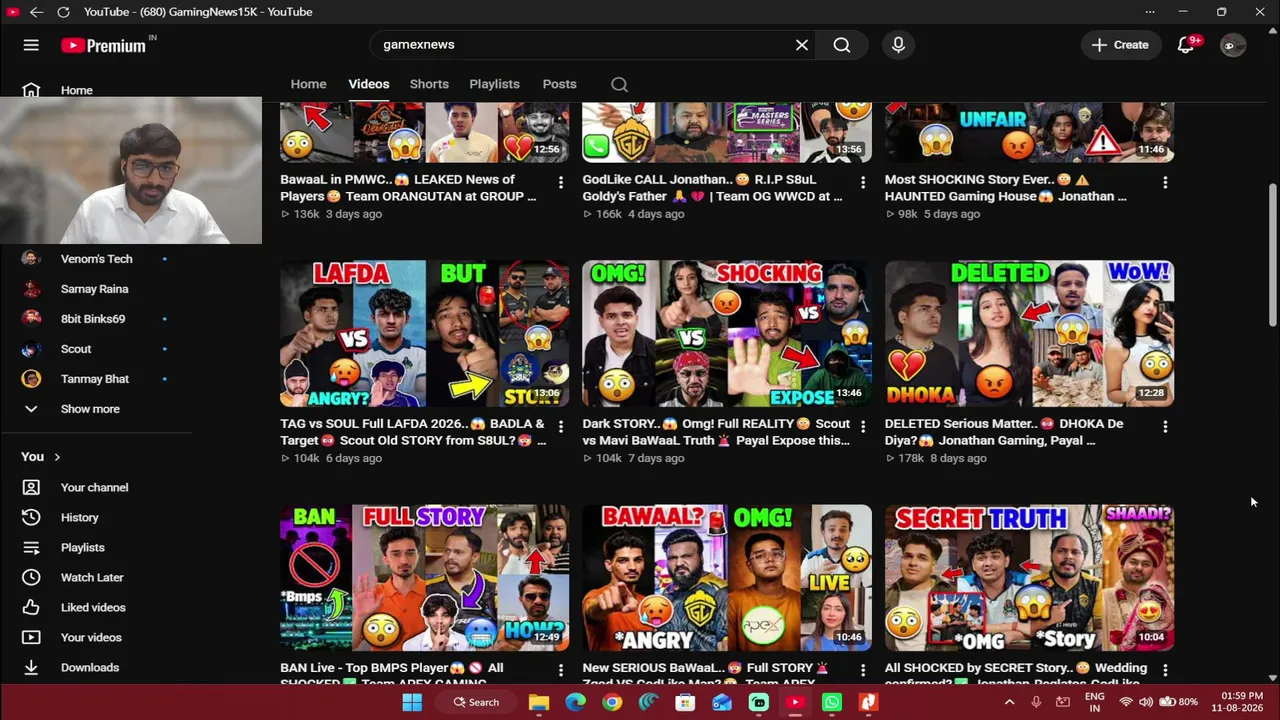Image resolution: width=1280 pixels, height=720 pixels.
Task: Open more options for TAG vs SOUL video
Action: (x=560, y=426)
